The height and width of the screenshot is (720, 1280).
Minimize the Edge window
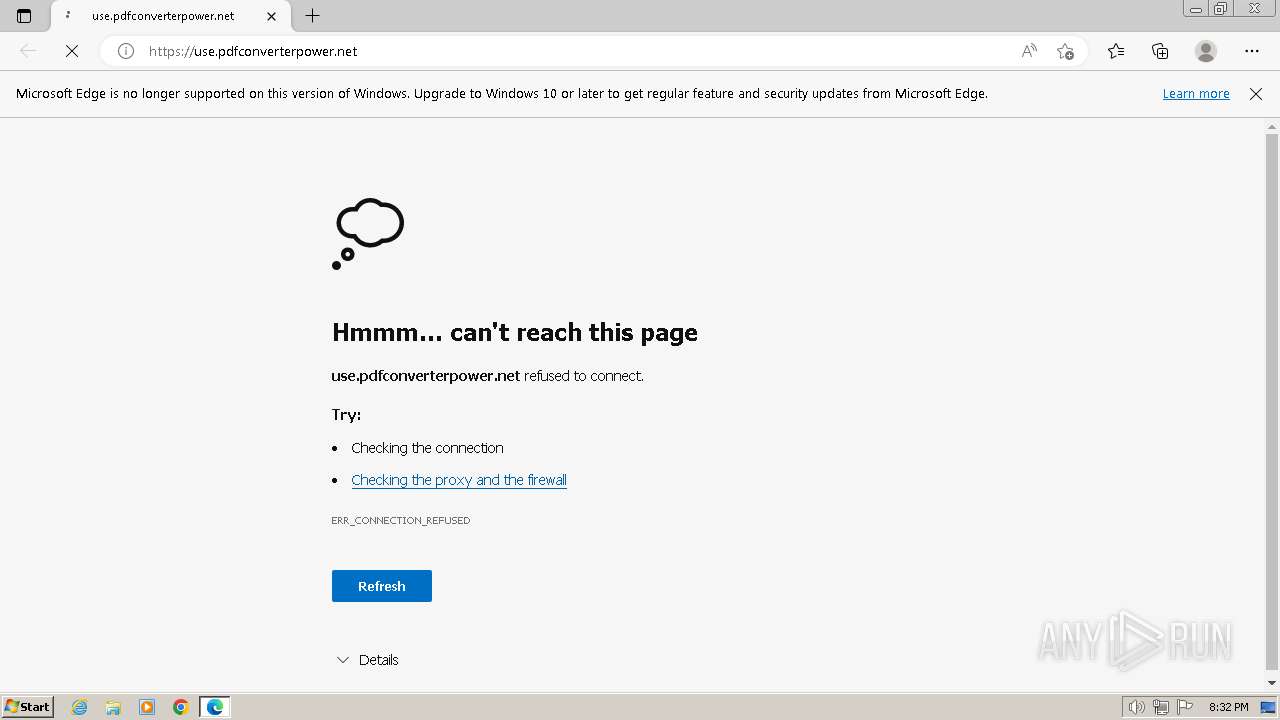click(x=1195, y=9)
